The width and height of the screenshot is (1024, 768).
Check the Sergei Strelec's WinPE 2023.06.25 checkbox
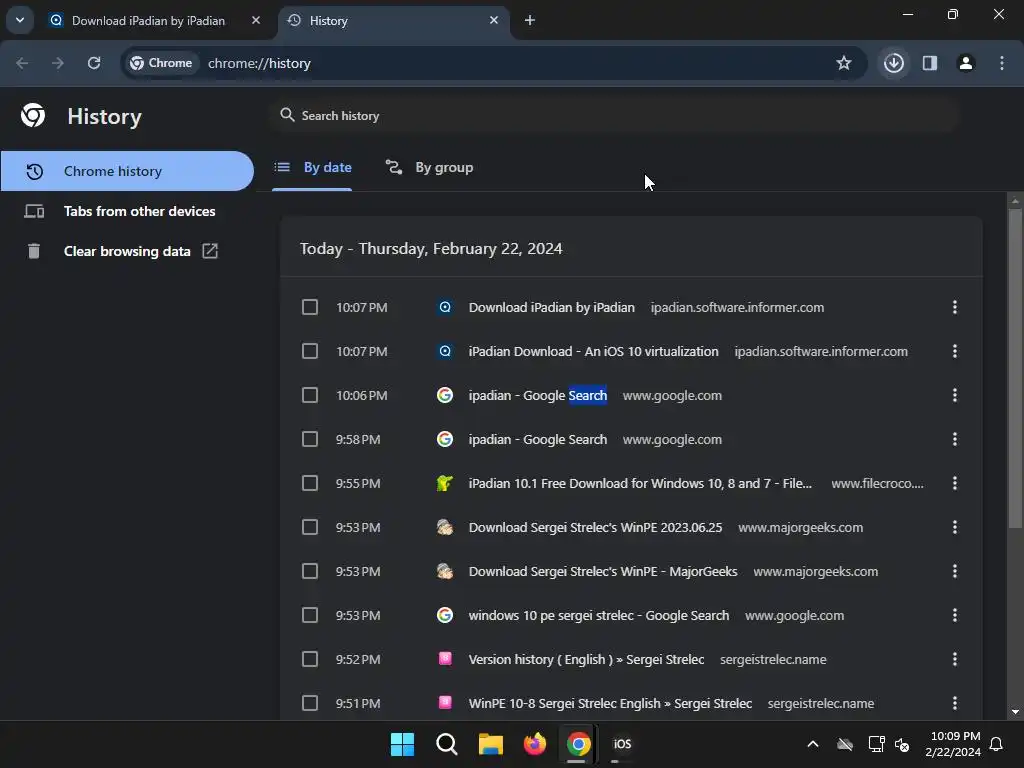point(310,527)
